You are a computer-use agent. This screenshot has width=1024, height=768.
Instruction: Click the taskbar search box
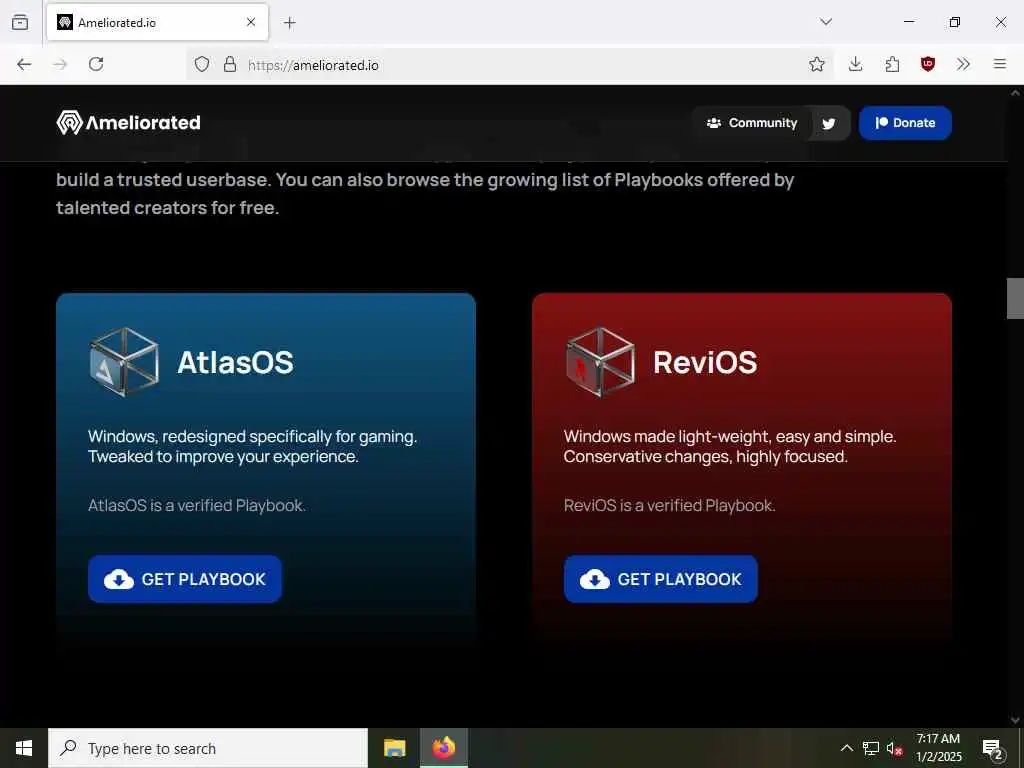tap(208, 748)
